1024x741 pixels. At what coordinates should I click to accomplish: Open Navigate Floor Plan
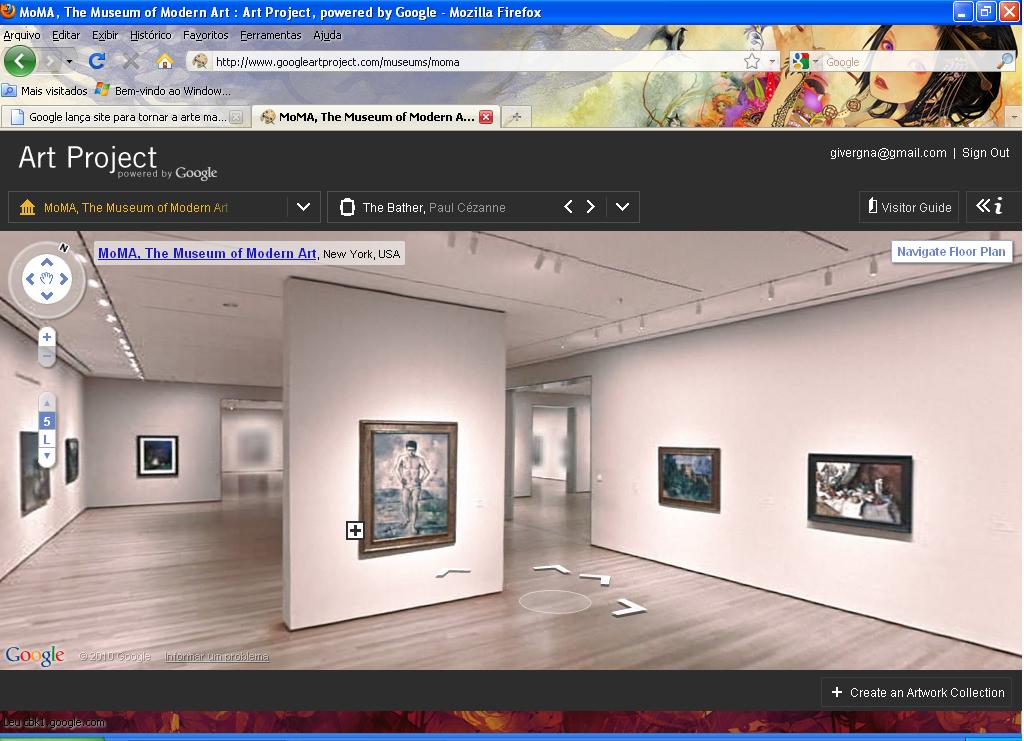951,251
